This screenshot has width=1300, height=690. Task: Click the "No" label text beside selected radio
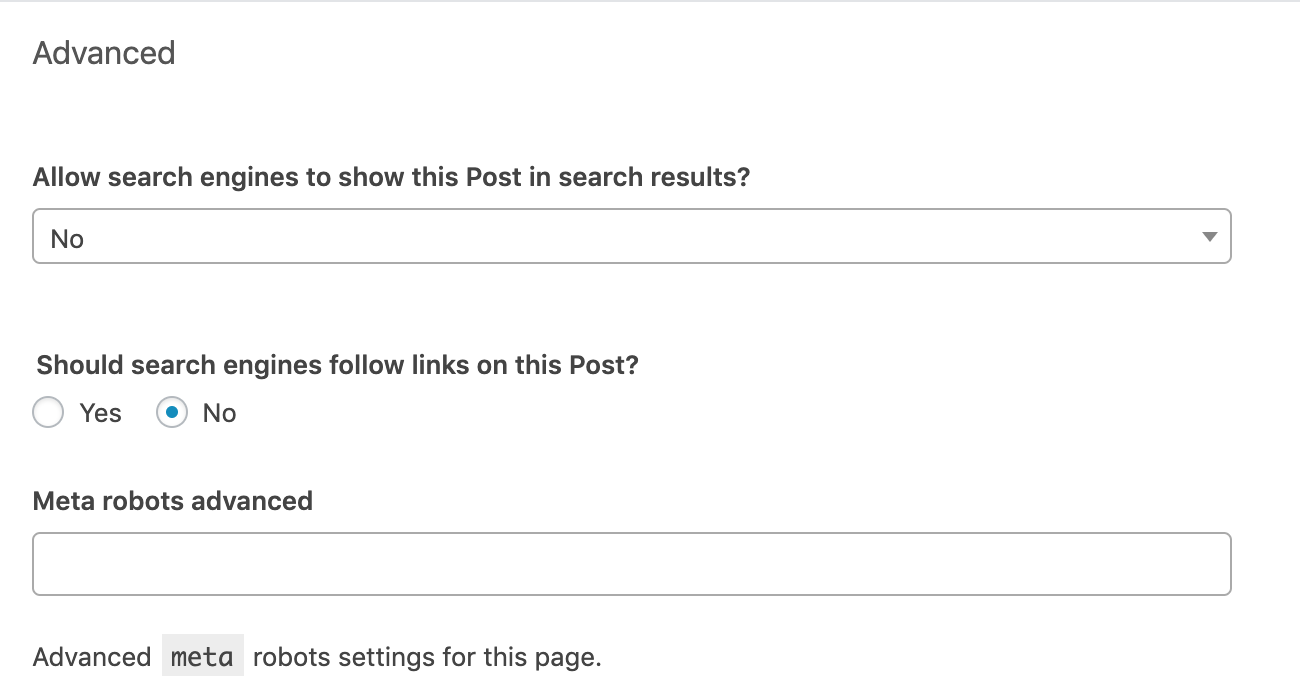click(219, 413)
